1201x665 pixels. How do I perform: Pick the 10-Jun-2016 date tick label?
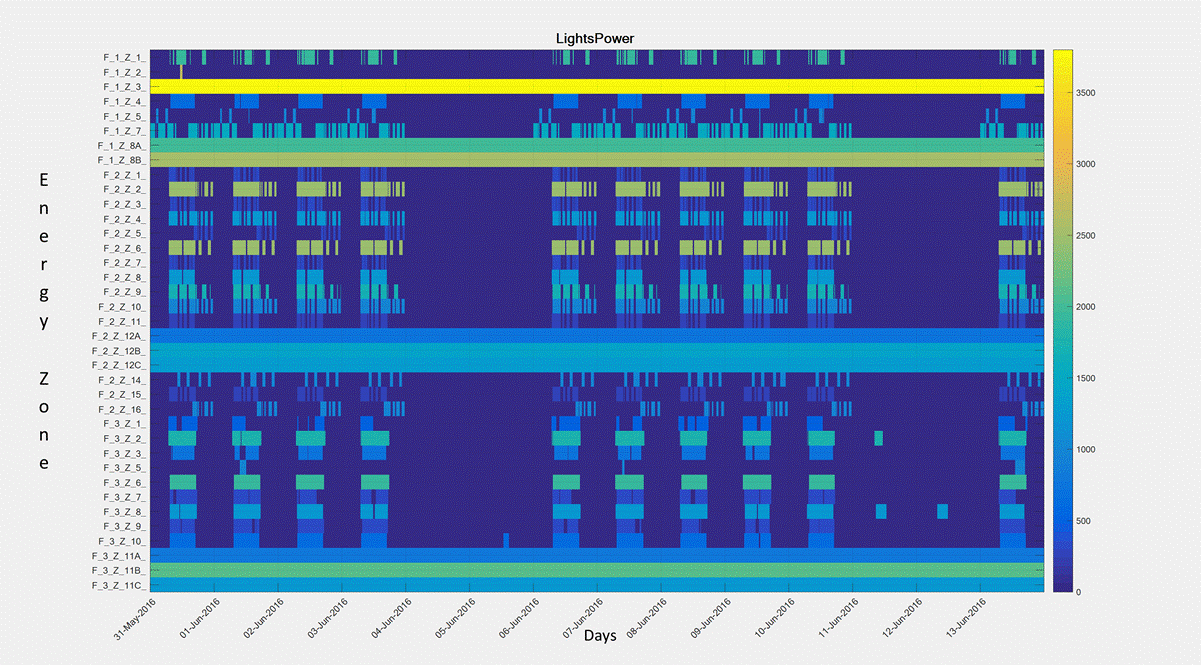[771, 618]
